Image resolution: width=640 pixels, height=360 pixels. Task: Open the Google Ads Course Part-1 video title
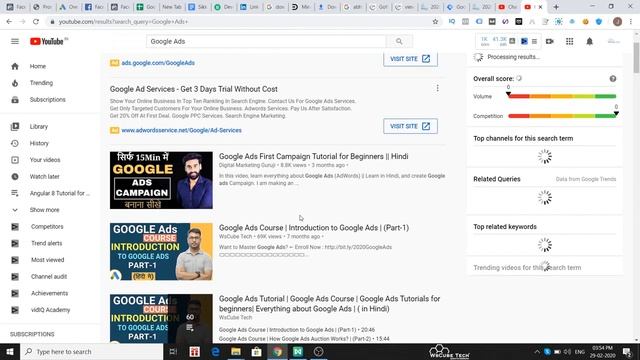coord(314,228)
